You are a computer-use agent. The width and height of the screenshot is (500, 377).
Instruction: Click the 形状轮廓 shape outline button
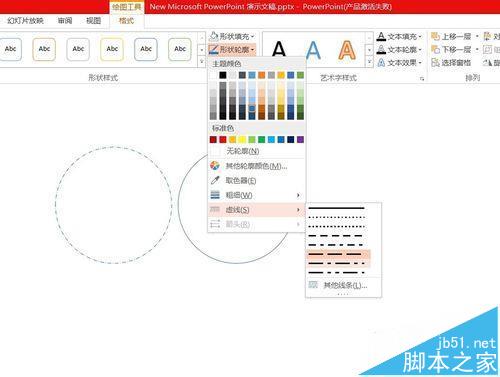coord(232,50)
